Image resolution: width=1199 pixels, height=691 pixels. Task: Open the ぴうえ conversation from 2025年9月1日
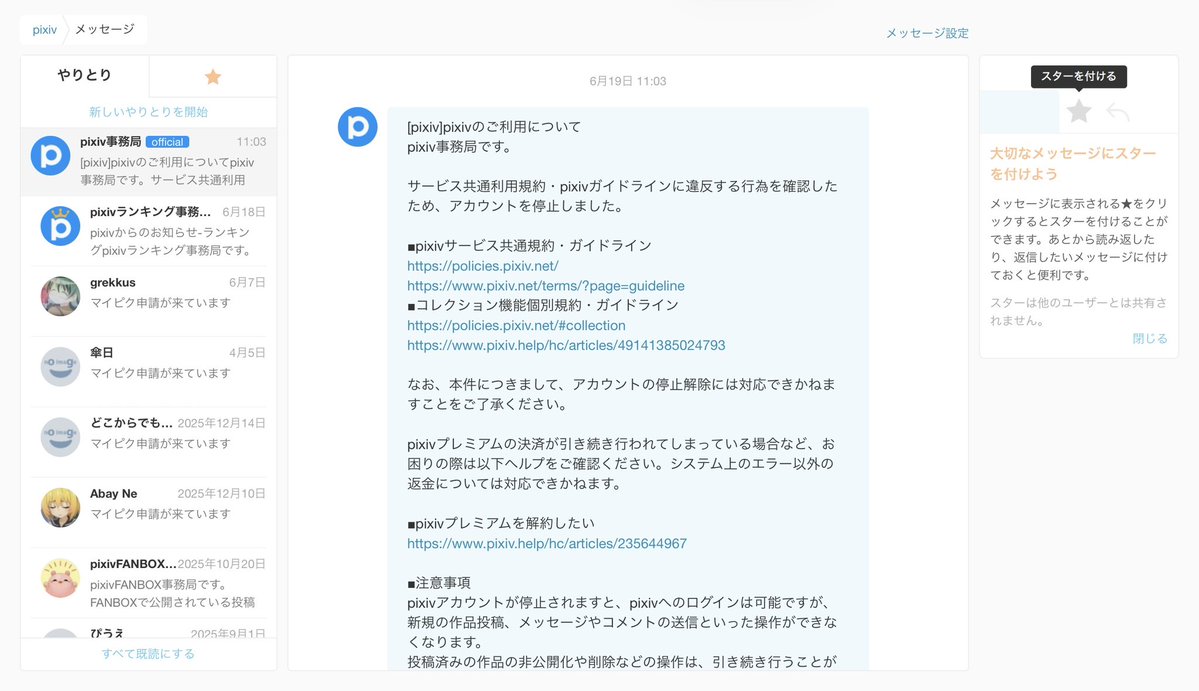(148, 628)
